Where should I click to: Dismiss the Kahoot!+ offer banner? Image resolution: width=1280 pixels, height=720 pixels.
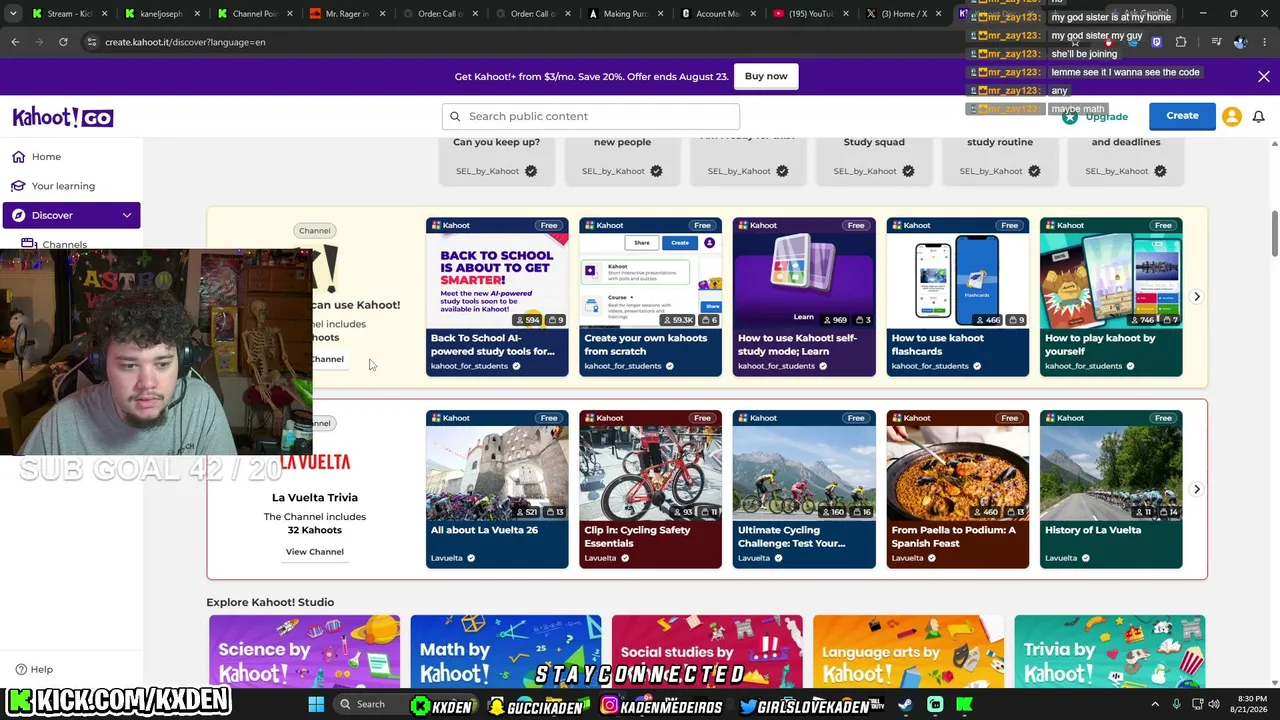pyautogui.click(x=1264, y=77)
